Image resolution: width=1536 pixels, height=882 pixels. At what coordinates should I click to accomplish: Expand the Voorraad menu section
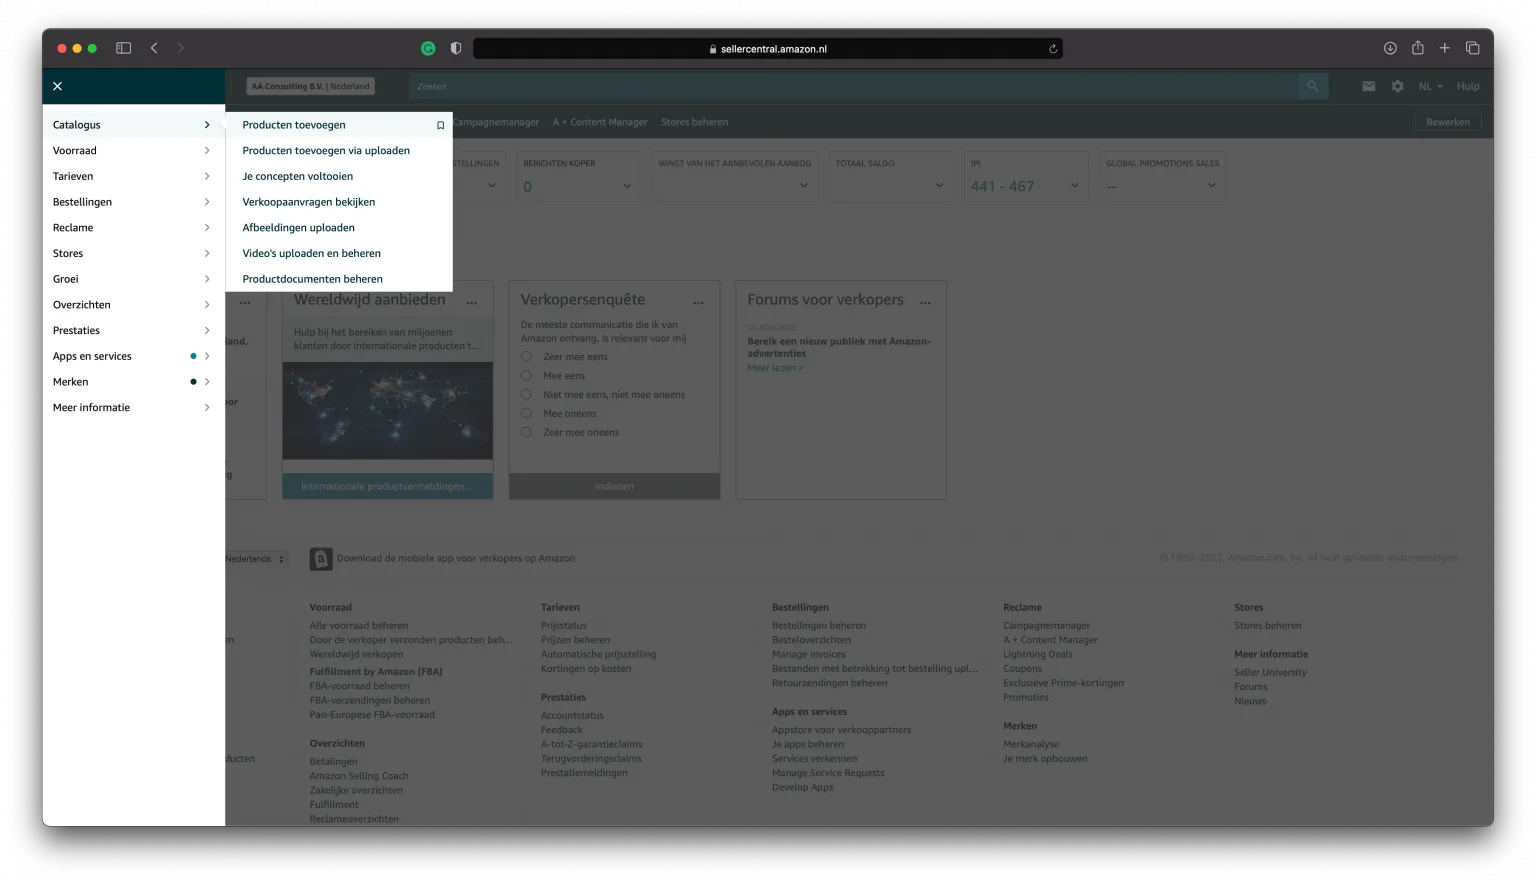133,151
